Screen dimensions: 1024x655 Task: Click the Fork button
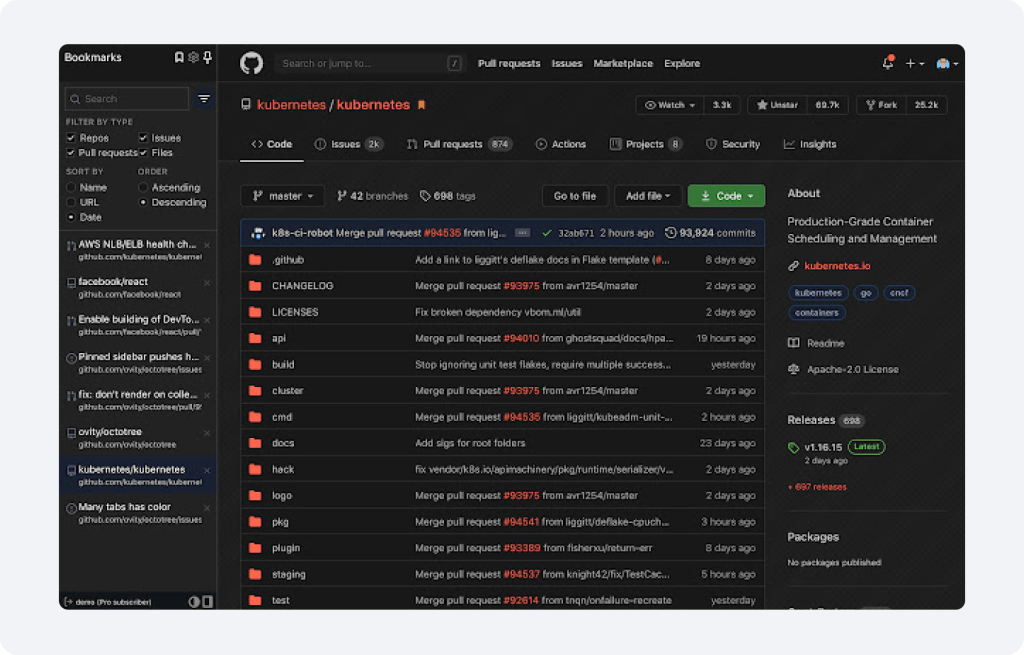881,105
